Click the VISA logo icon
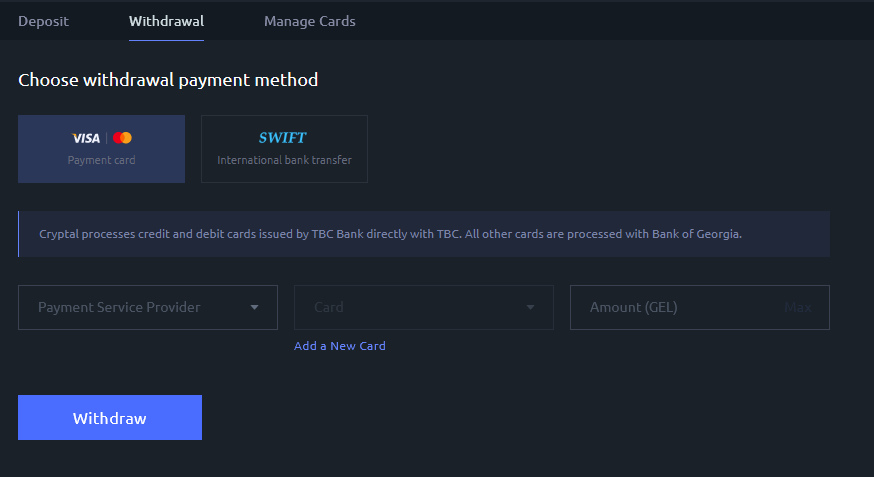874x477 pixels. pos(86,138)
